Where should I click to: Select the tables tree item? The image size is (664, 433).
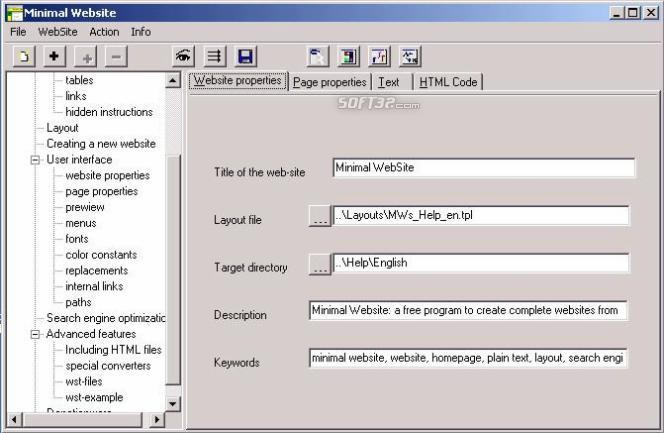click(79, 80)
